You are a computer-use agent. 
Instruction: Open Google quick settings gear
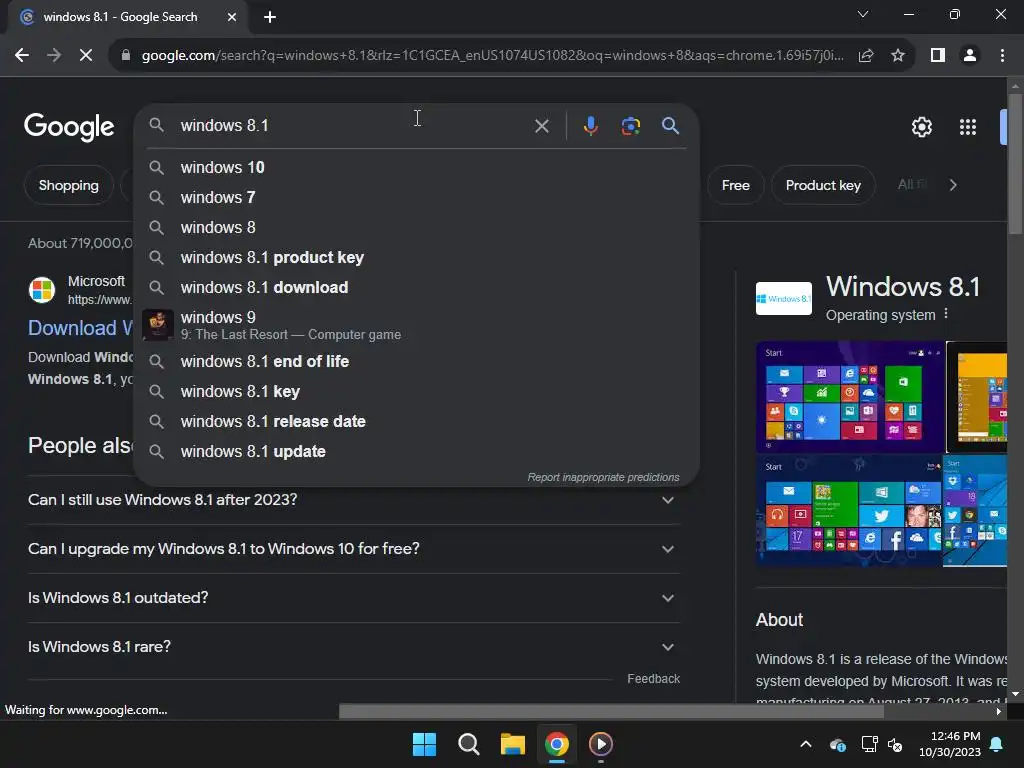921,127
